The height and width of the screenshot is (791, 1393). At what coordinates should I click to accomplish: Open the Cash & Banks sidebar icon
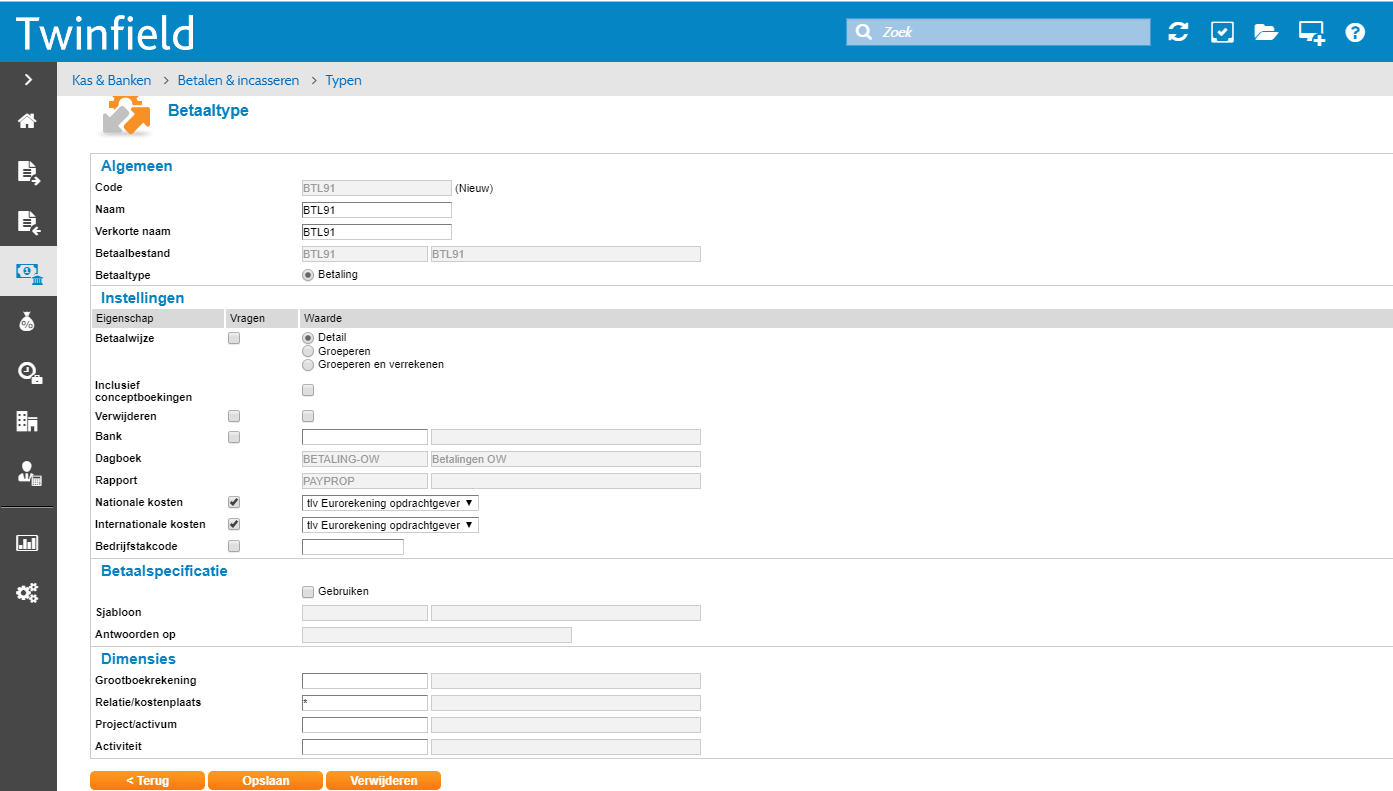click(28, 272)
